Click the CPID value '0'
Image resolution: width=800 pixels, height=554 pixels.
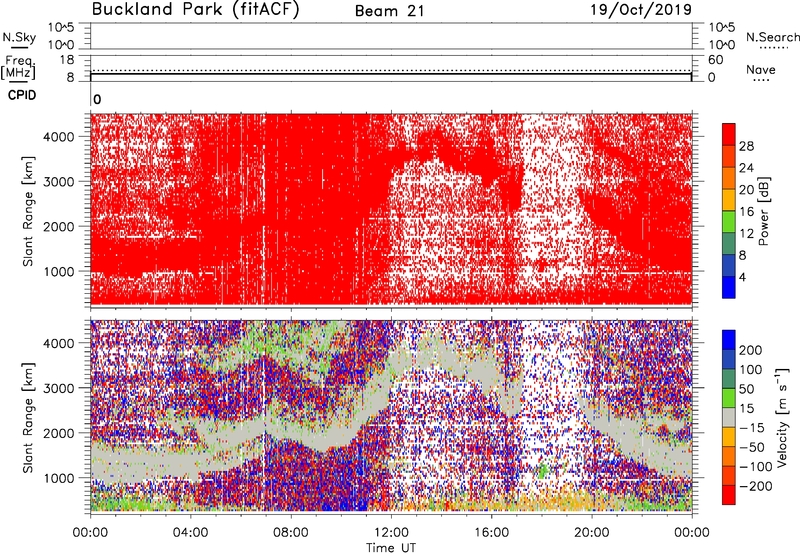click(97, 99)
